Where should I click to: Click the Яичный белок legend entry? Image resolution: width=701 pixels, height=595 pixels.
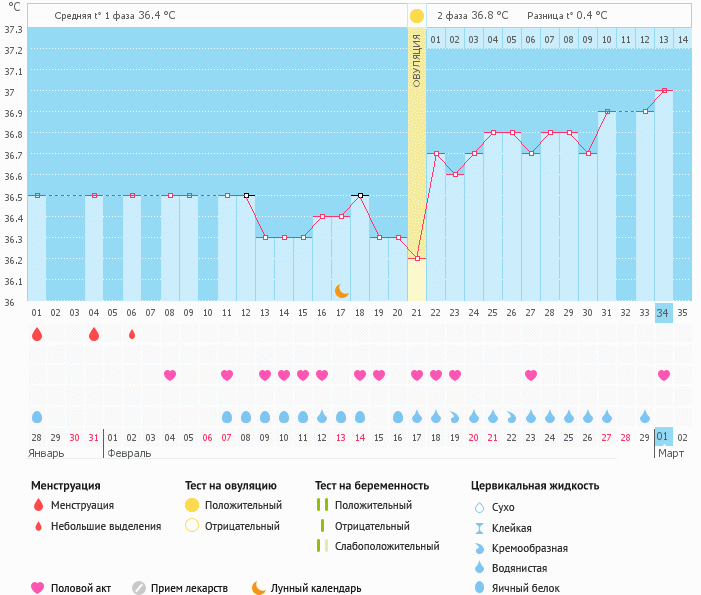point(526,588)
